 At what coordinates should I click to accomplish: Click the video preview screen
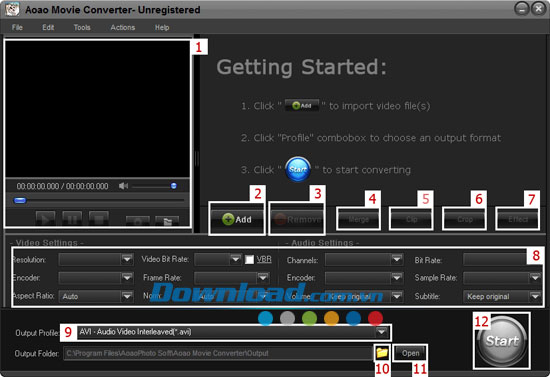pos(98,109)
